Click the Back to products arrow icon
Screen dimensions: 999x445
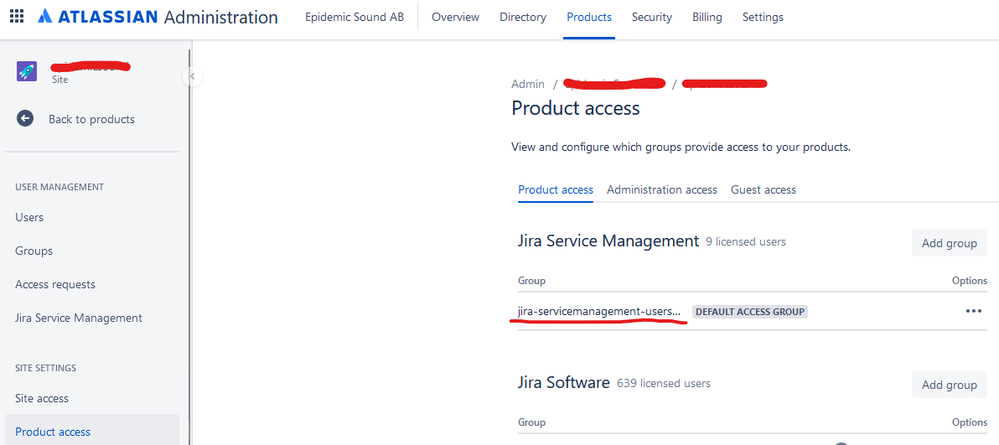point(25,119)
